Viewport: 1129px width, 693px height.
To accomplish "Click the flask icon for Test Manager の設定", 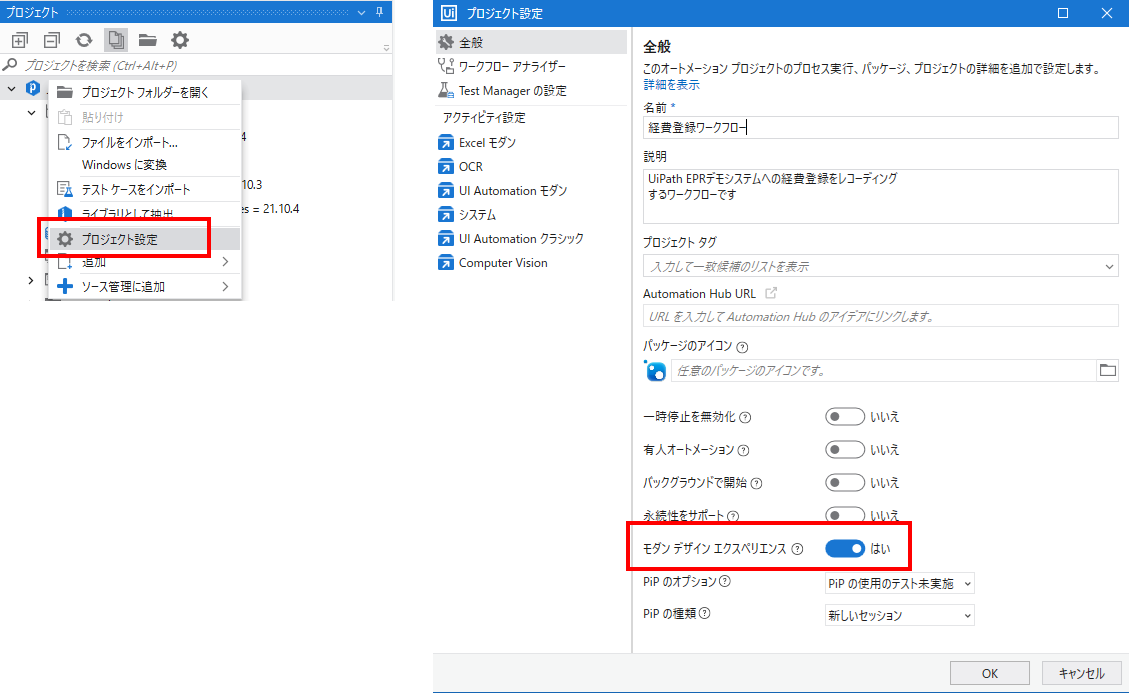I will [x=446, y=91].
